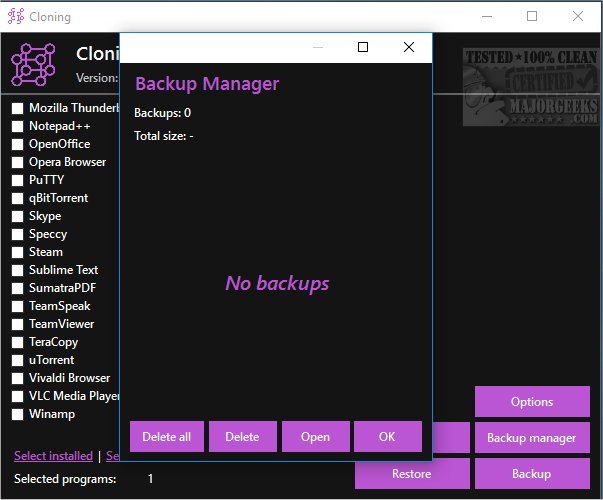Enable the Steam checkbox
The image size is (603, 500).
point(17,252)
